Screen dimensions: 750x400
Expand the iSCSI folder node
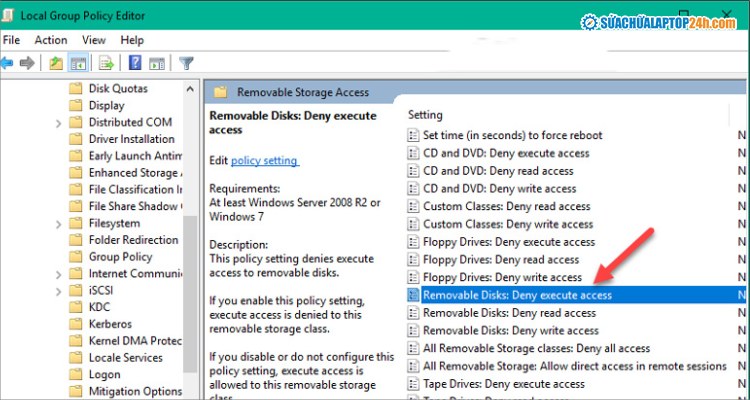pyautogui.click(x=59, y=290)
